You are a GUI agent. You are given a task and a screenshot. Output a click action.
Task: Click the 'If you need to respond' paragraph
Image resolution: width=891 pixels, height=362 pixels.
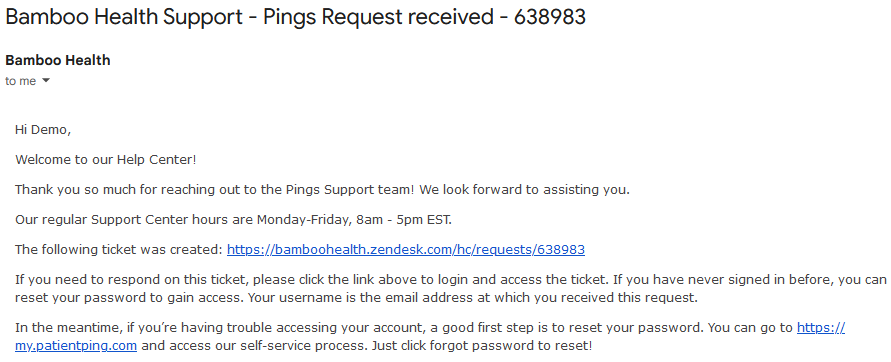pos(451,289)
